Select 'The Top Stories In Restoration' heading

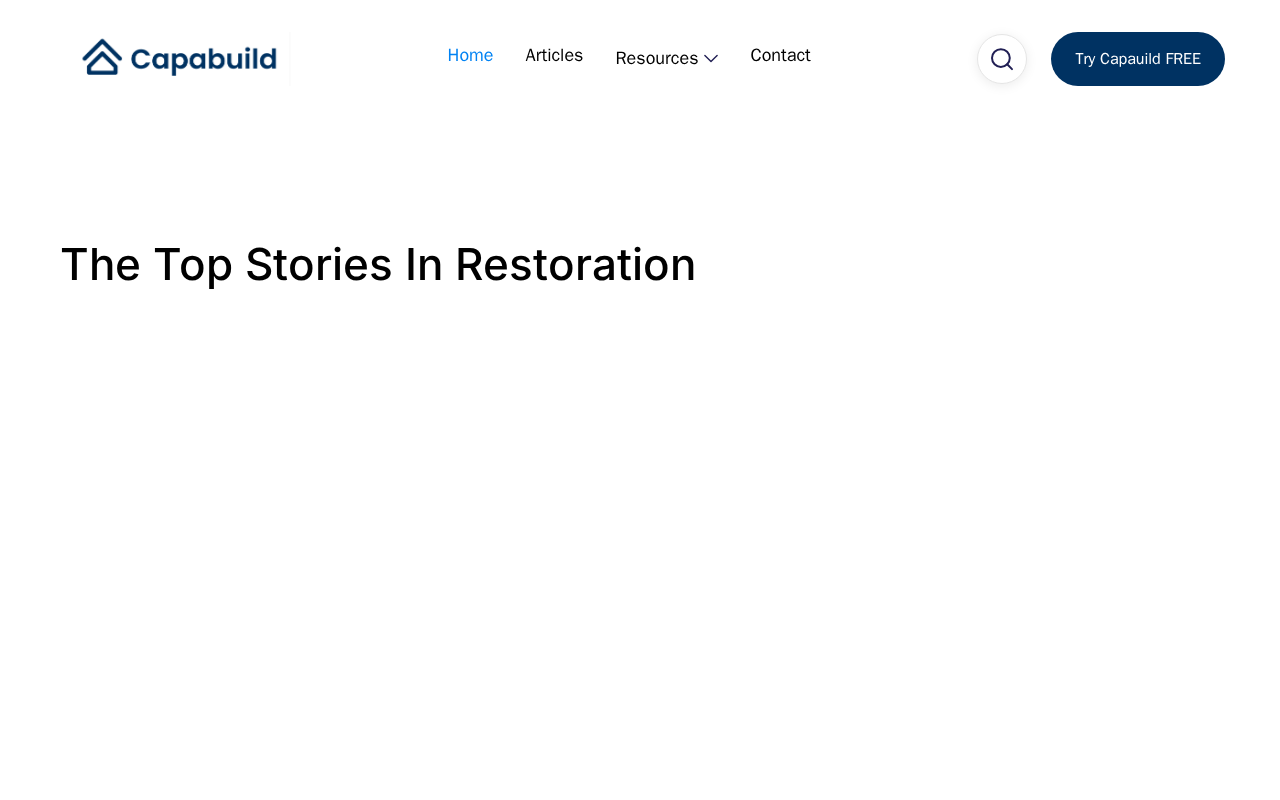pos(378,265)
